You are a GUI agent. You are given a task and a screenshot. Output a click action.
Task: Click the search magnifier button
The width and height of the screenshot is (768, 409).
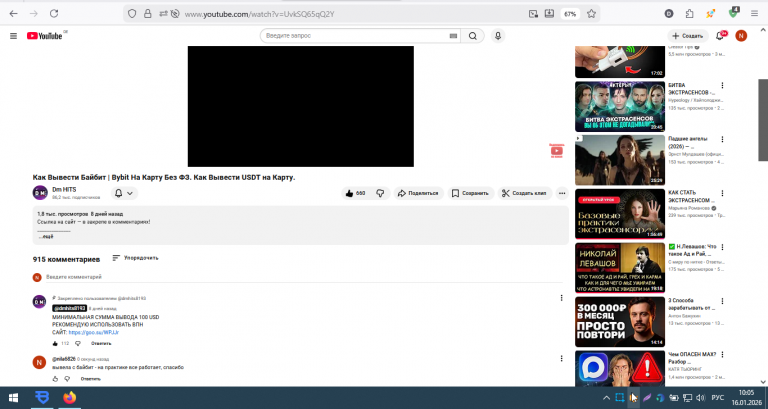pos(473,36)
